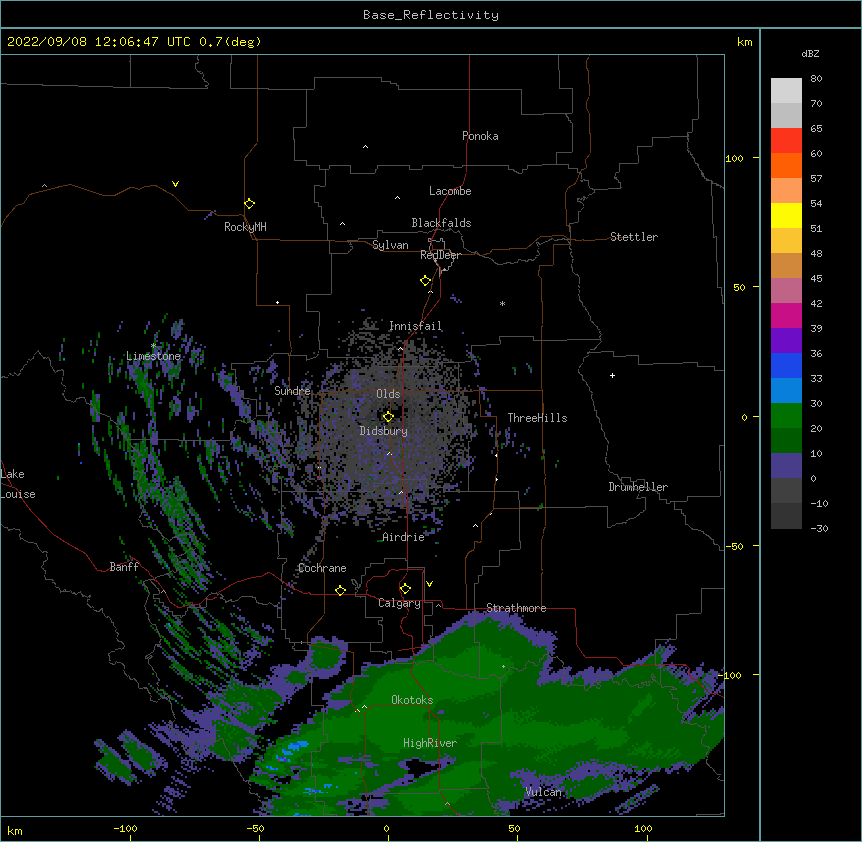Click the yellow v marker northwest of RockyMH
Image resolution: width=862 pixels, height=842 pixels.
click(175, 184)
